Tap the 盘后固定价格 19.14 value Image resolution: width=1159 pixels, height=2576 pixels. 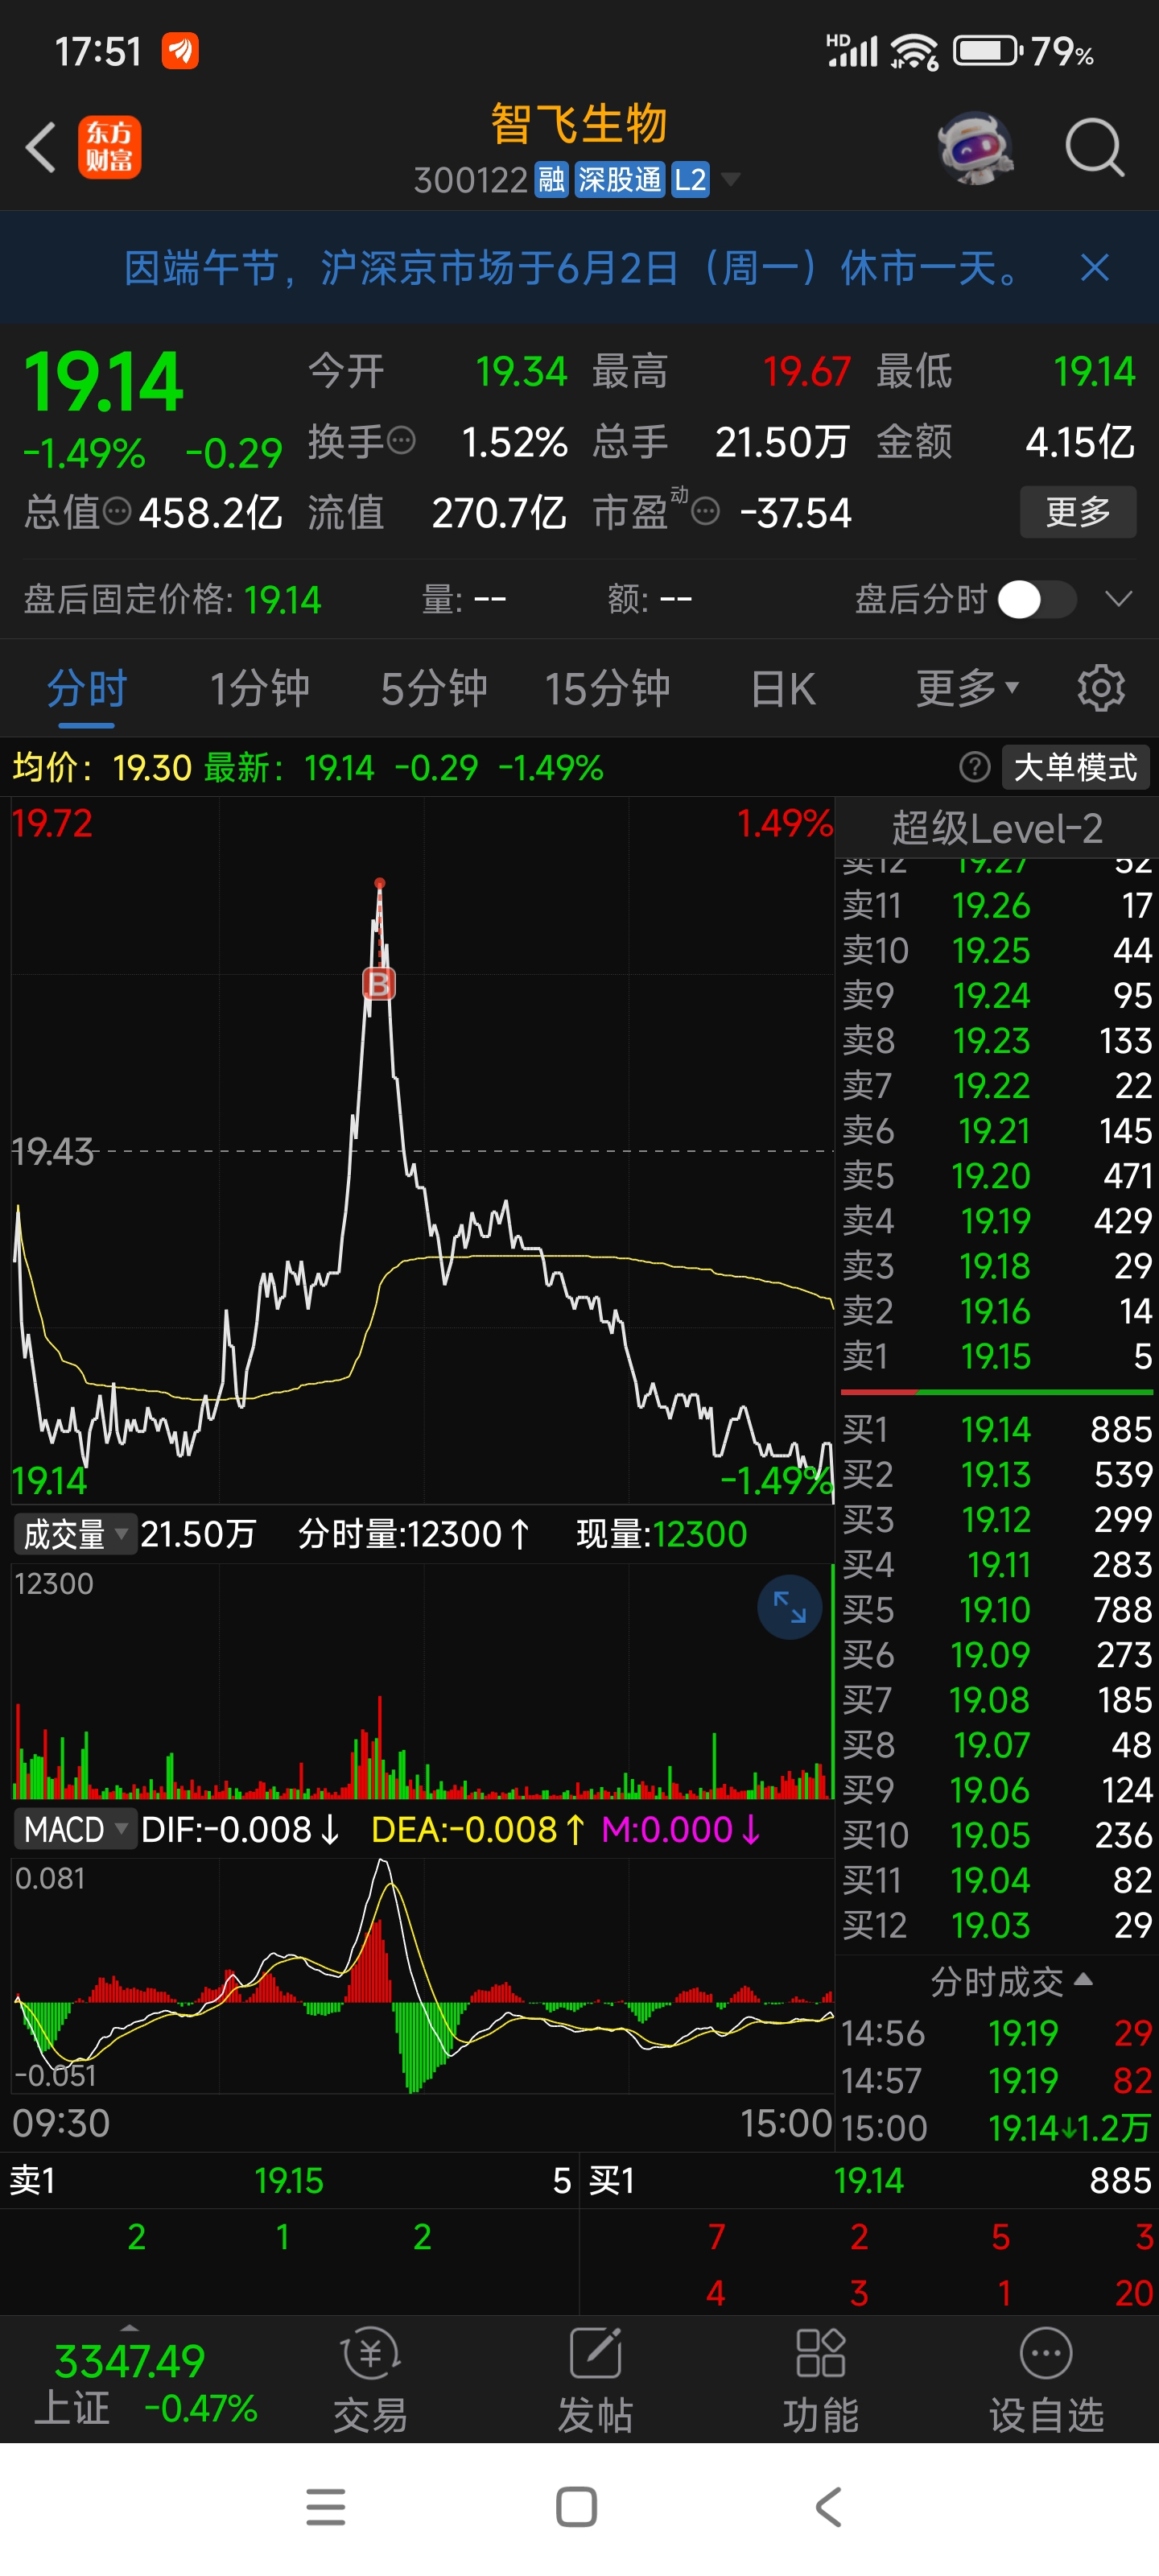tap(283, 600)
